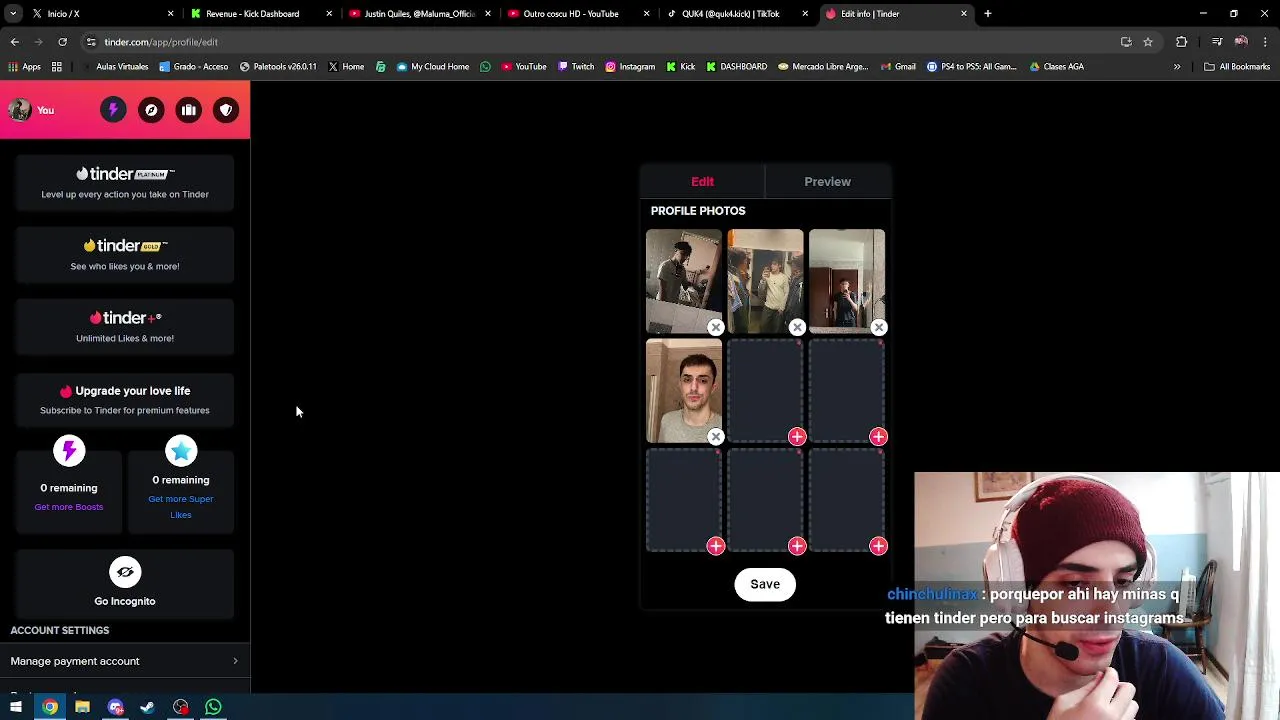Open Tinder Gold subscription card
This screenshot has height=720, width=1280.
tap(125, 255)
